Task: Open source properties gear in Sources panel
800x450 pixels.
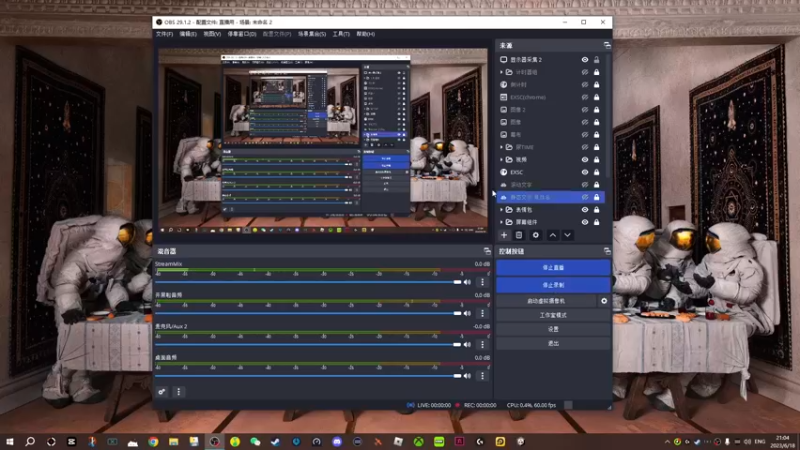Action: pos(536,235)
